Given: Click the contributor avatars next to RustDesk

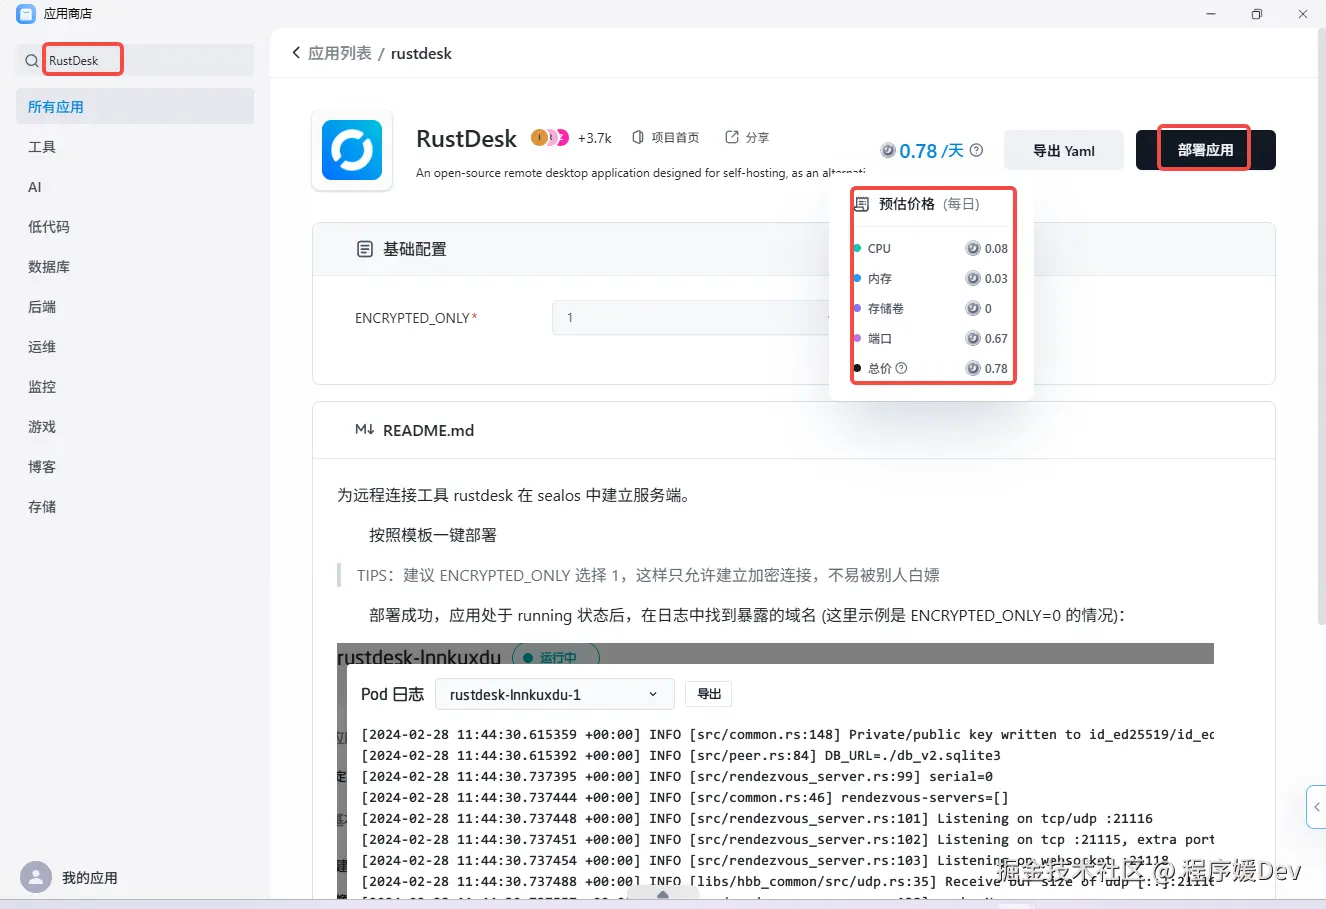Looking at the screenshot, I should [550, 137].
